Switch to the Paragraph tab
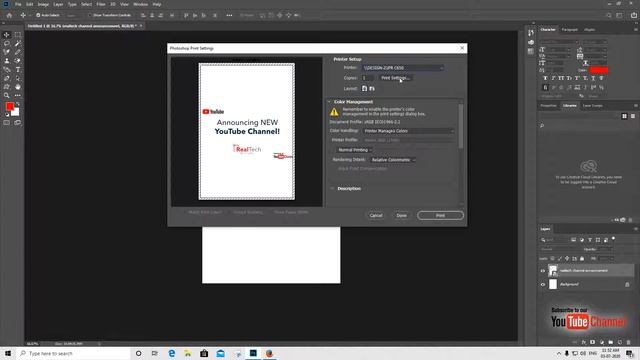640x360 pixels. click(569, 29)
